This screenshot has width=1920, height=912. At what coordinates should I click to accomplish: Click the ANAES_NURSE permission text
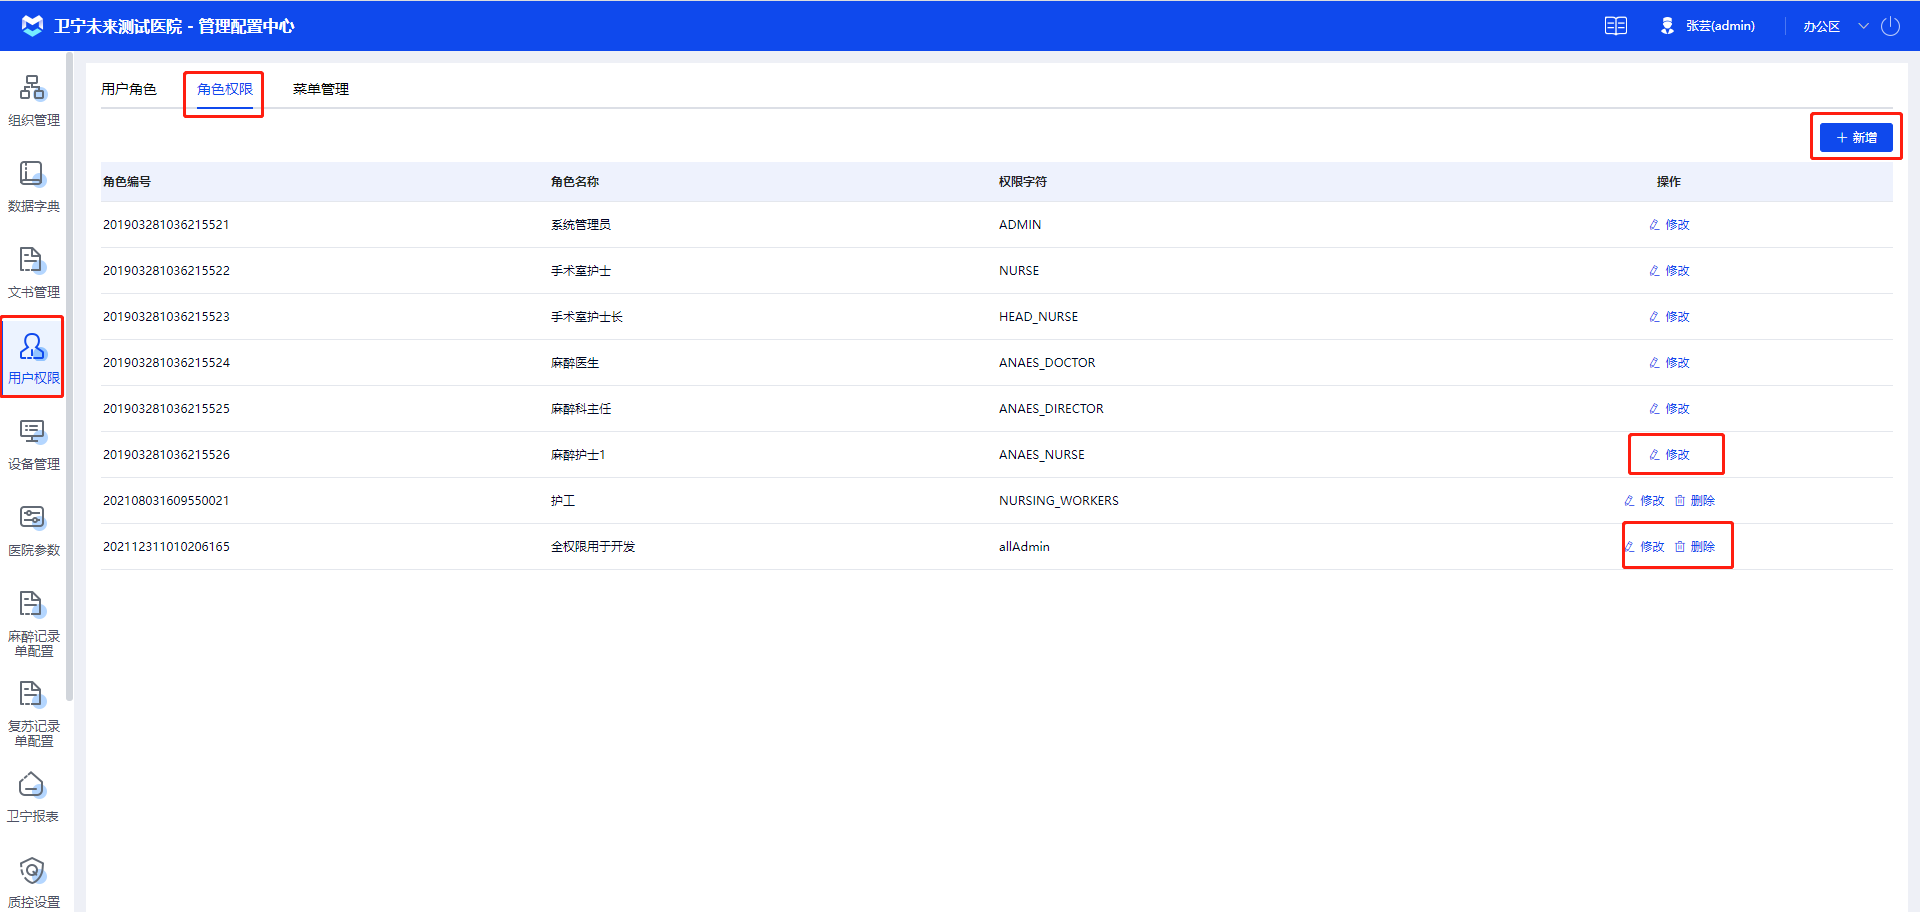click(x=1042, y=455)
